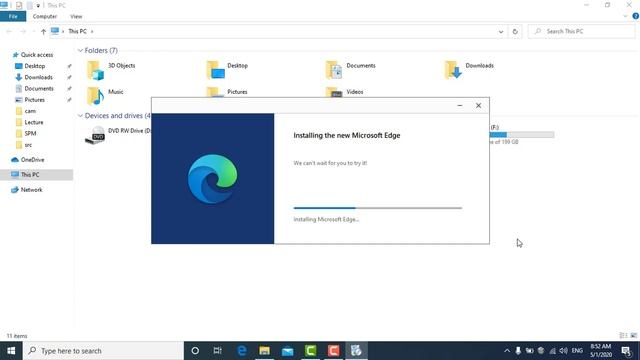Viewport: 640px width, 360px height.
Task: Select Documents in Quick access list
Action: pyautogui.click(x=39, y=89)
